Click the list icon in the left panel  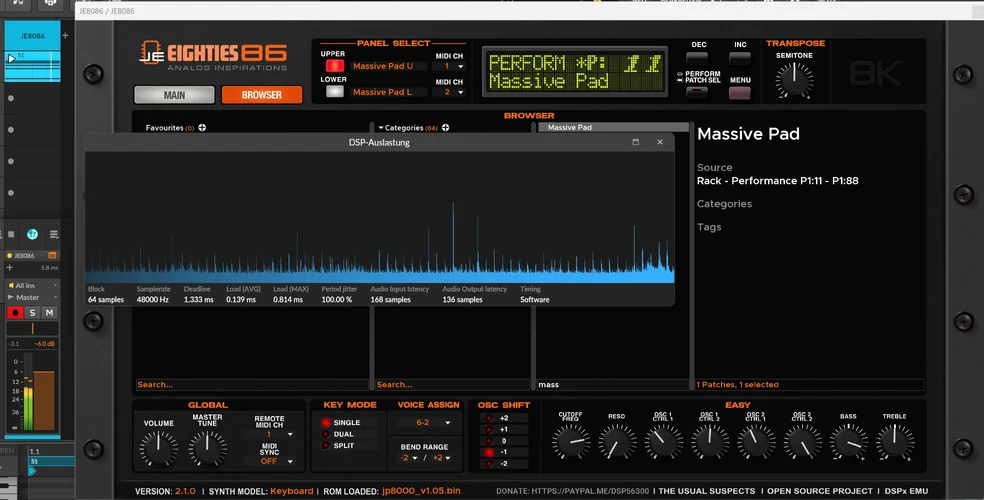54,234
